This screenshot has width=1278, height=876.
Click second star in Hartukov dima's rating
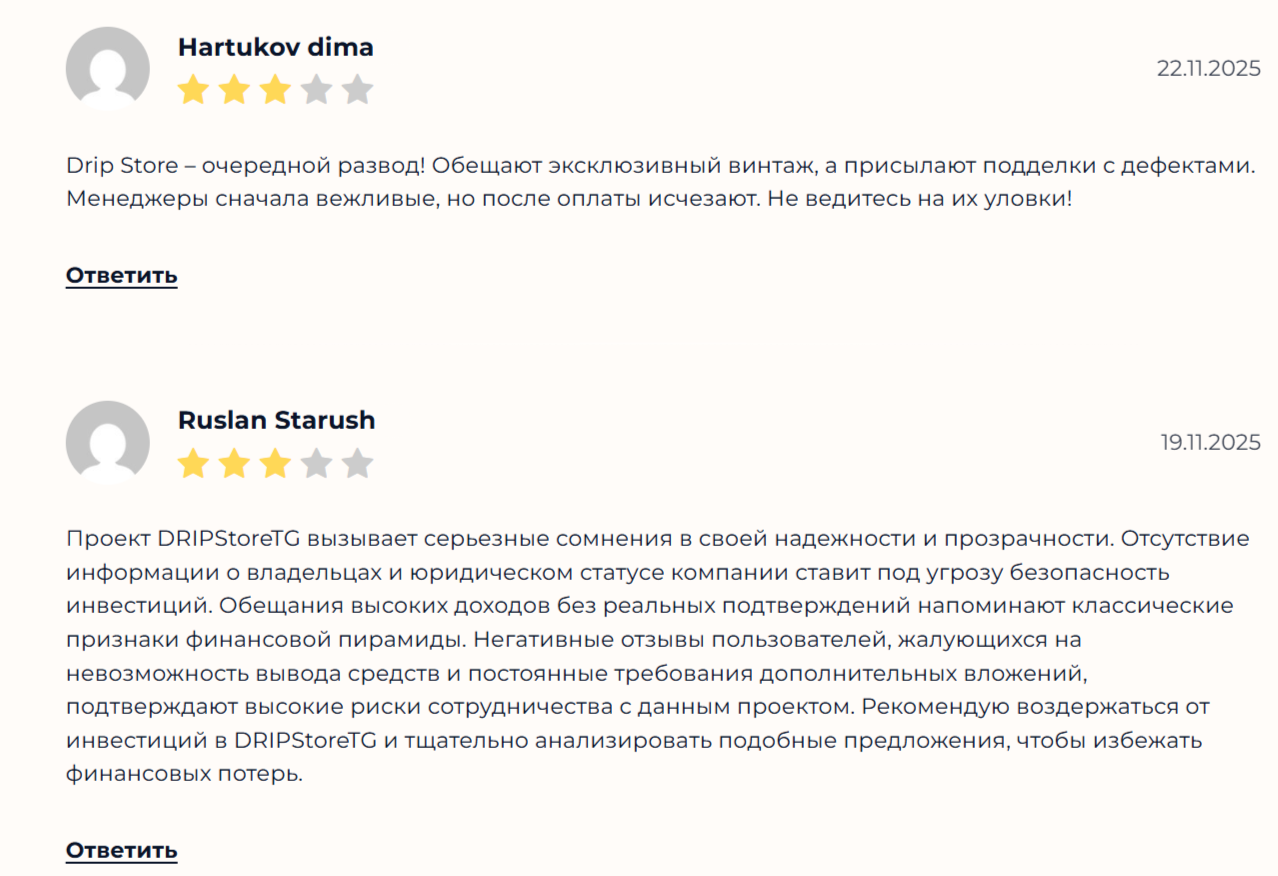[x=234, y=91]
